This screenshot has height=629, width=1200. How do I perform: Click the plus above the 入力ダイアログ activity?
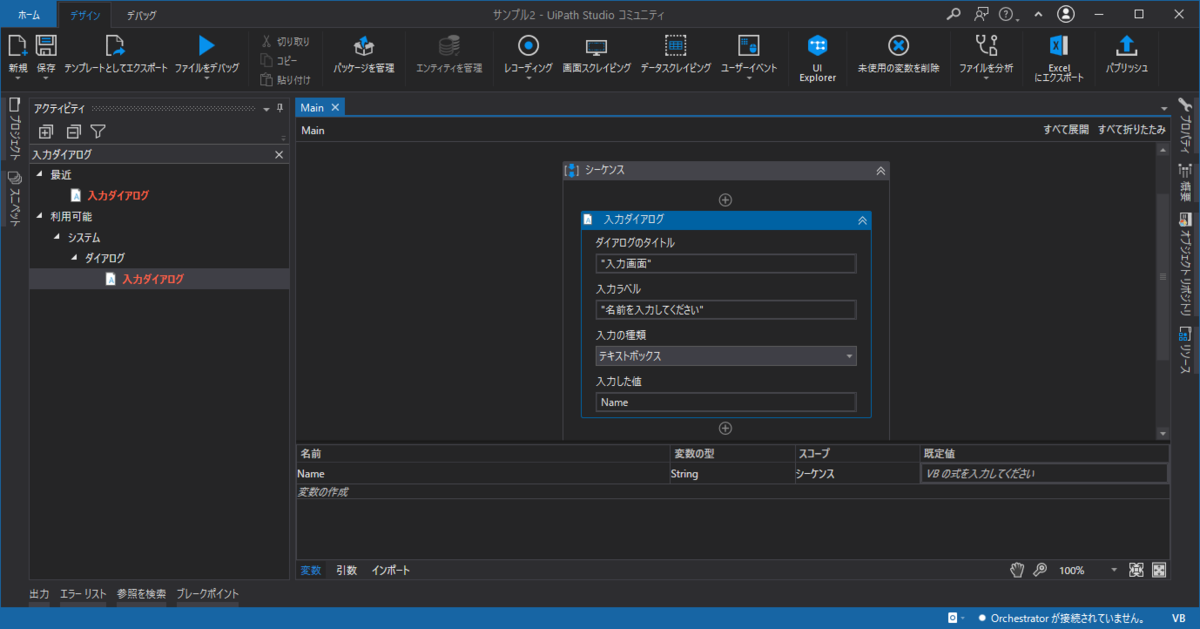726,200
